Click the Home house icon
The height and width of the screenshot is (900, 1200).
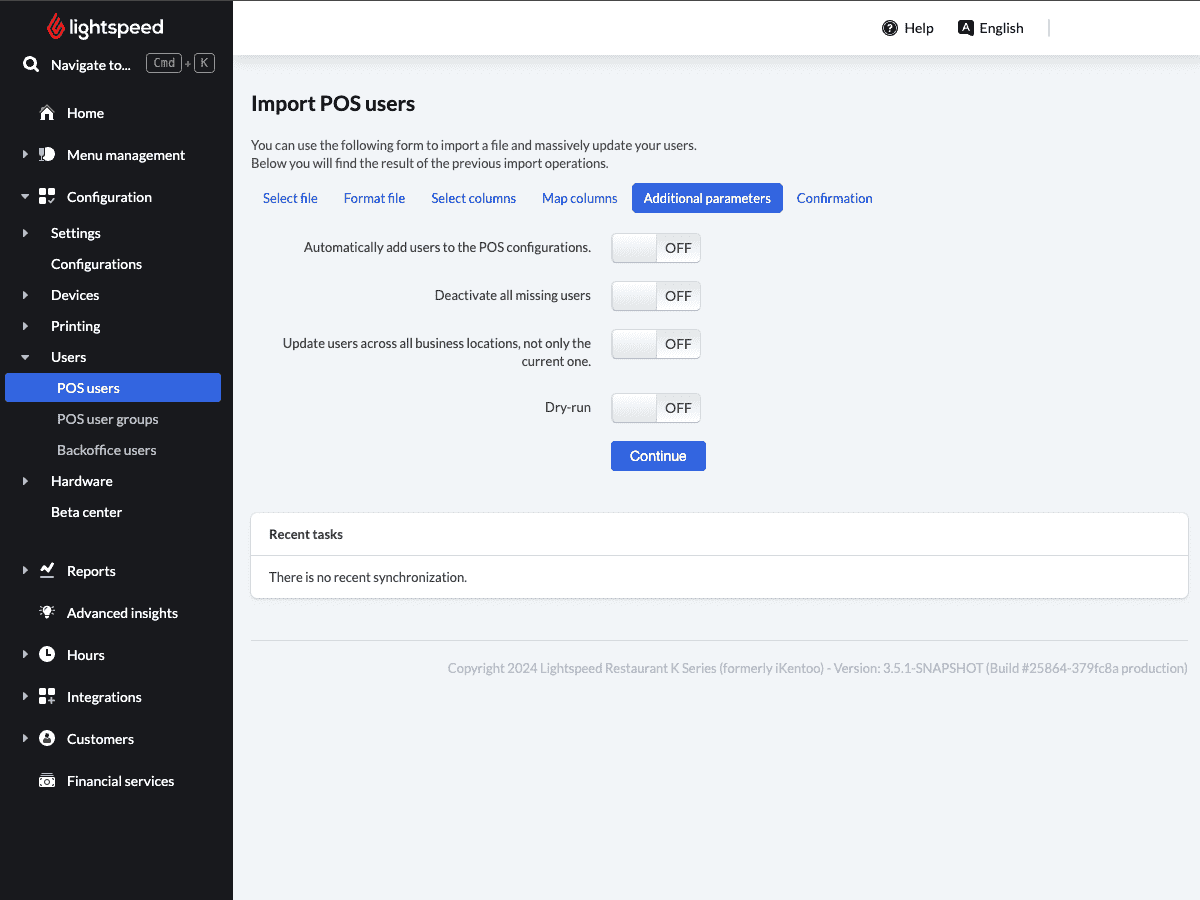[x=47, y=113]
